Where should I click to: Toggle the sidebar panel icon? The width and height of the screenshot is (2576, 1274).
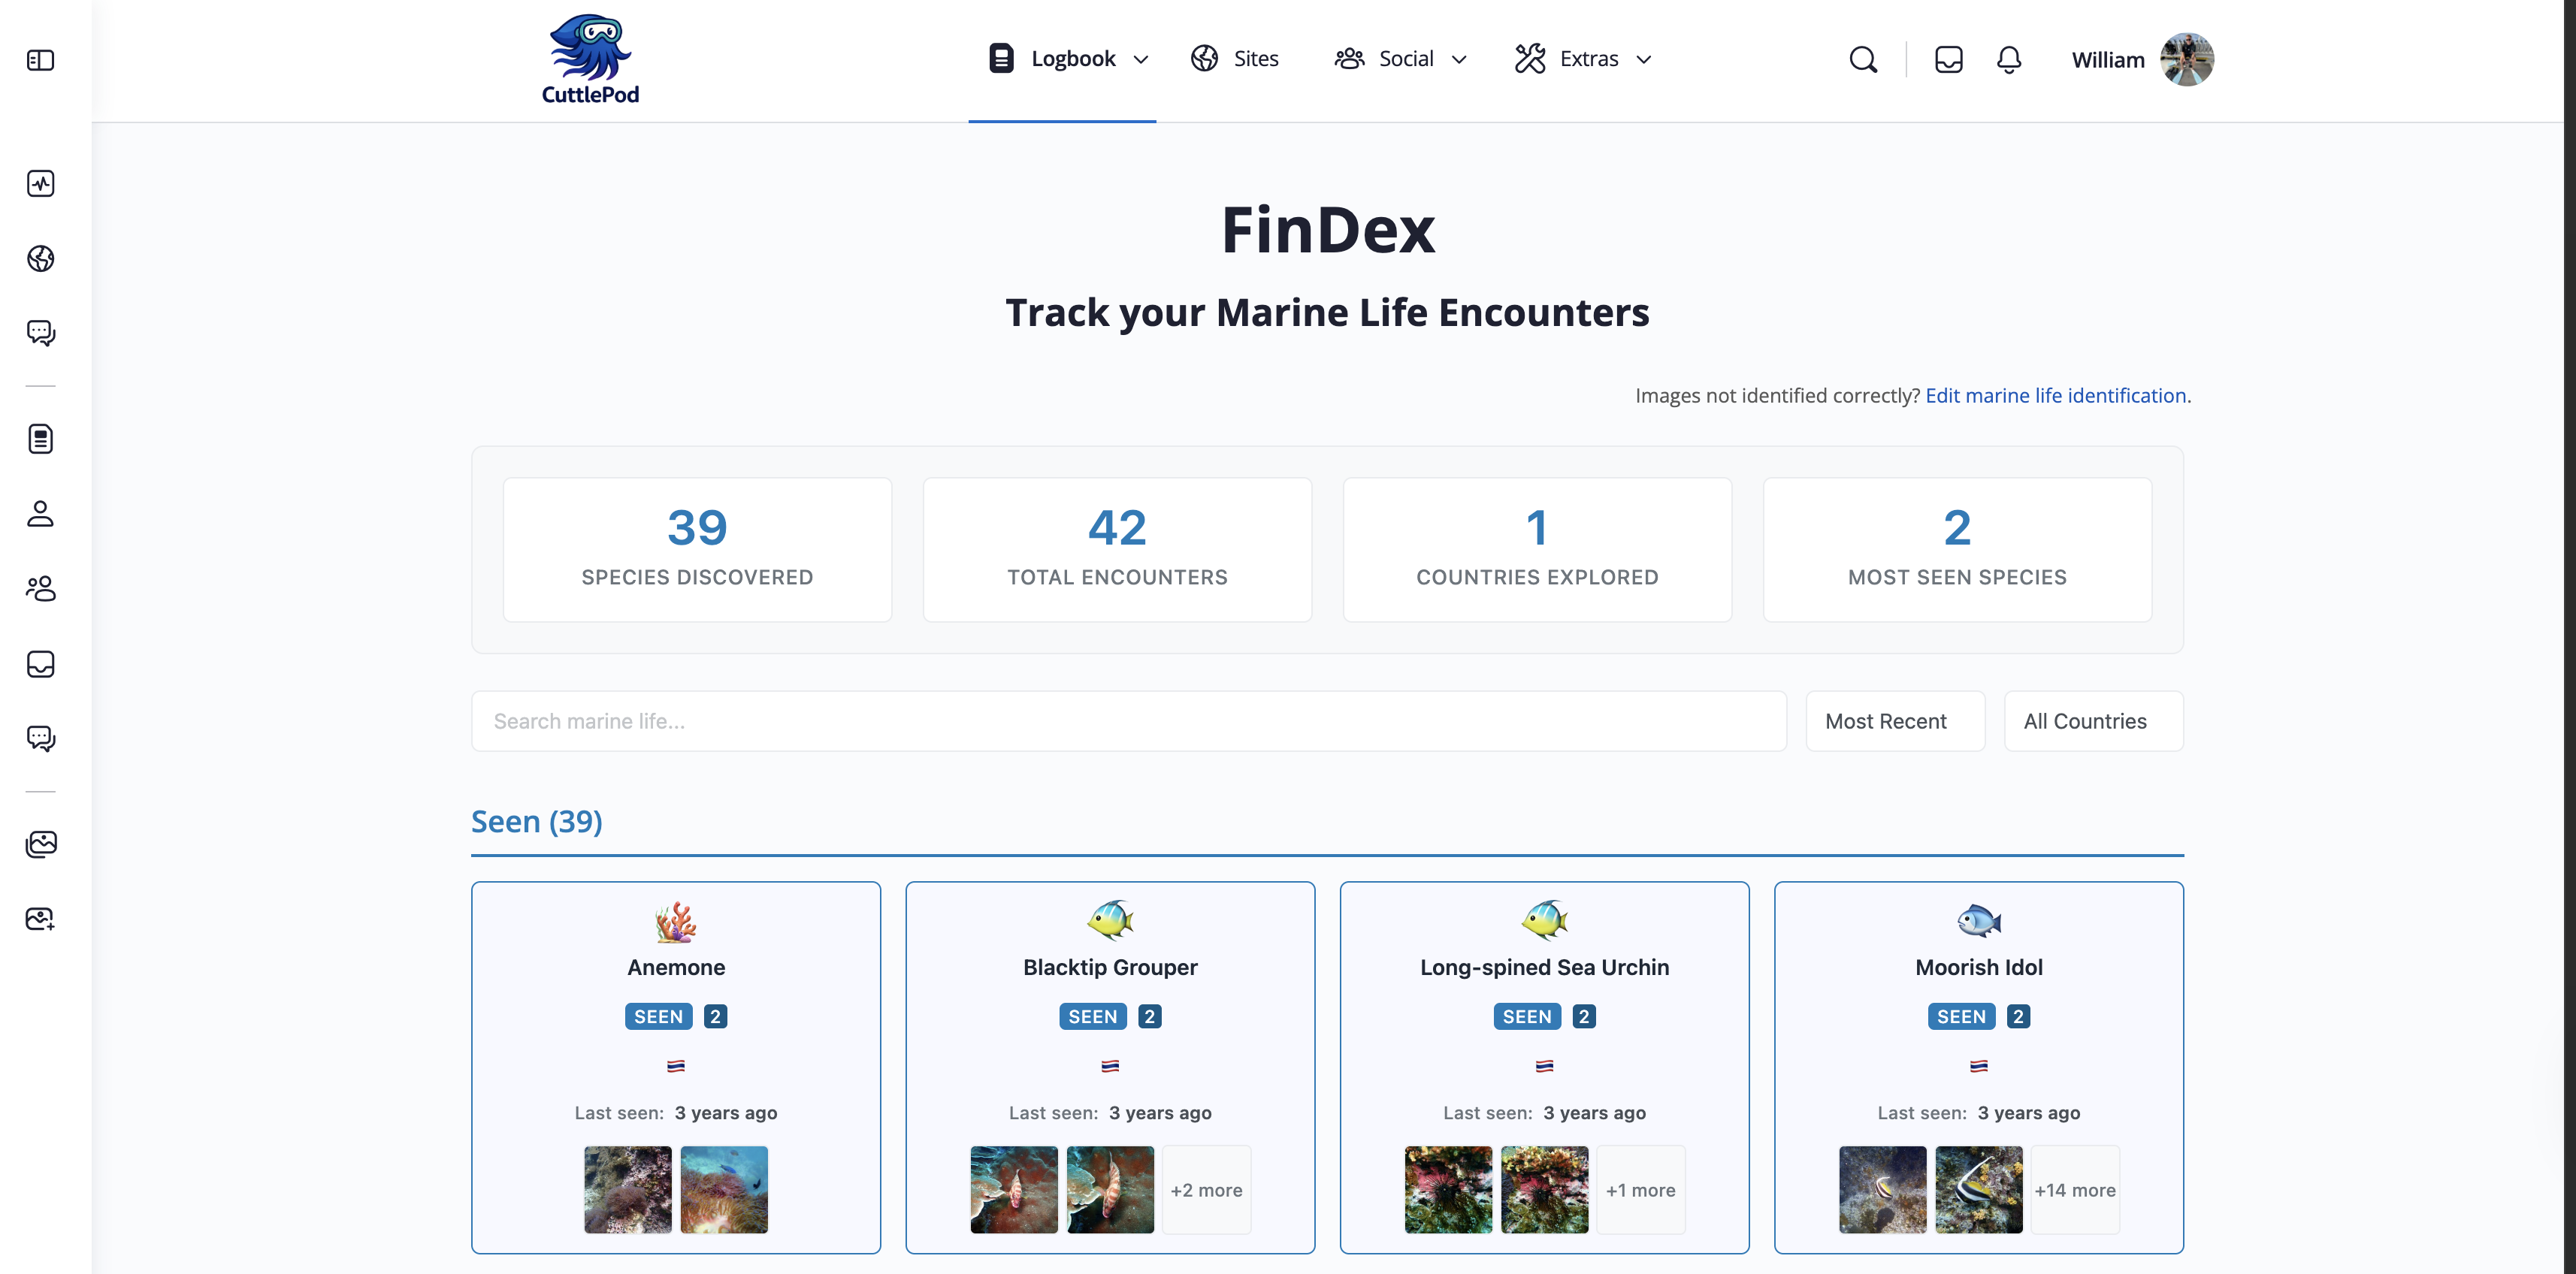pos(40,60)
